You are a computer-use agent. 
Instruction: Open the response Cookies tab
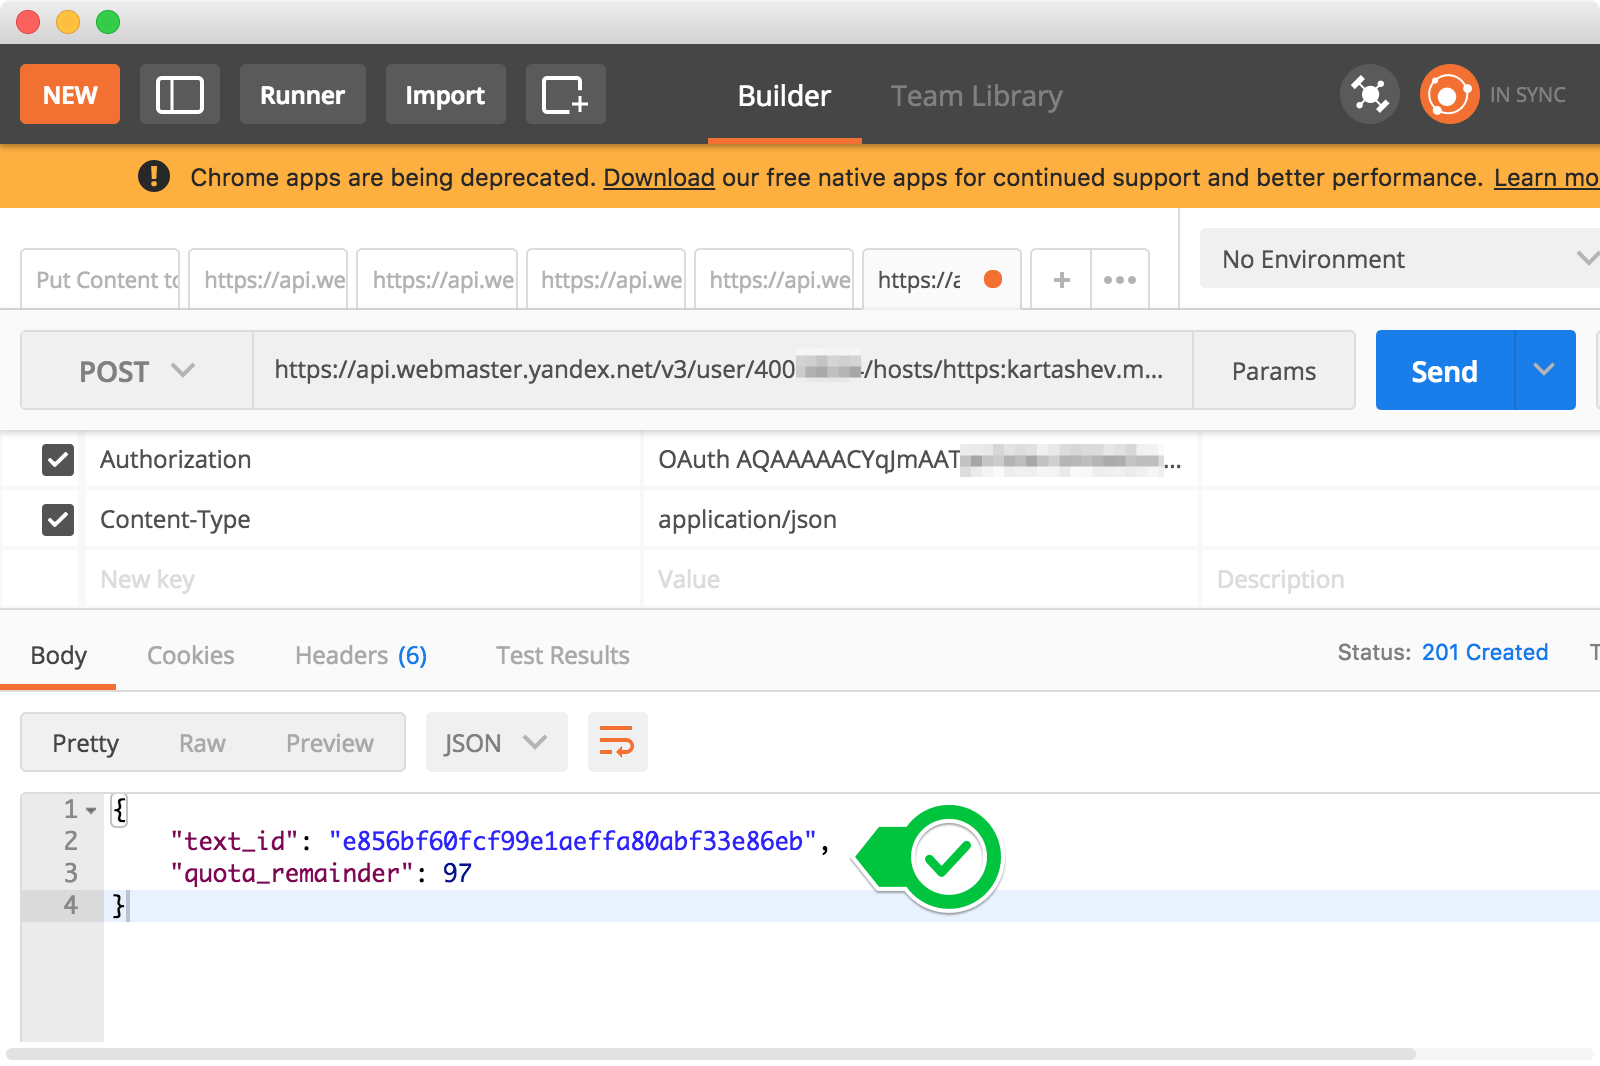190,656
